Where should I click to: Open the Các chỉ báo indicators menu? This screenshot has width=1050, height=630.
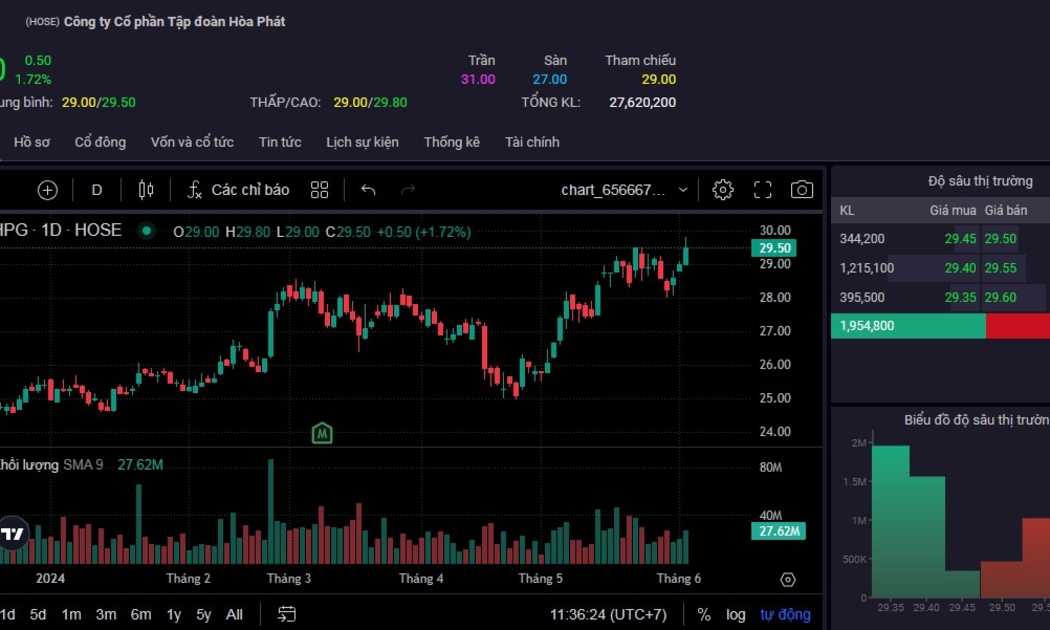tap(238, 190)
